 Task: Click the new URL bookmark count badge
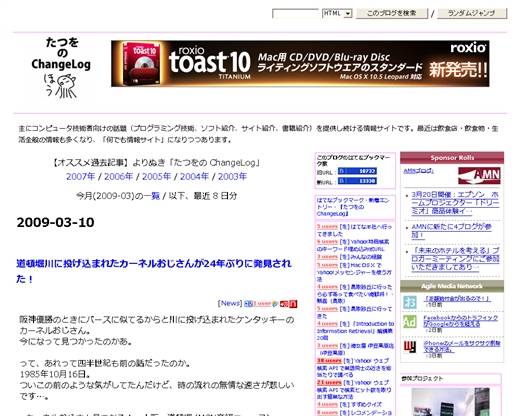(357, 181)
